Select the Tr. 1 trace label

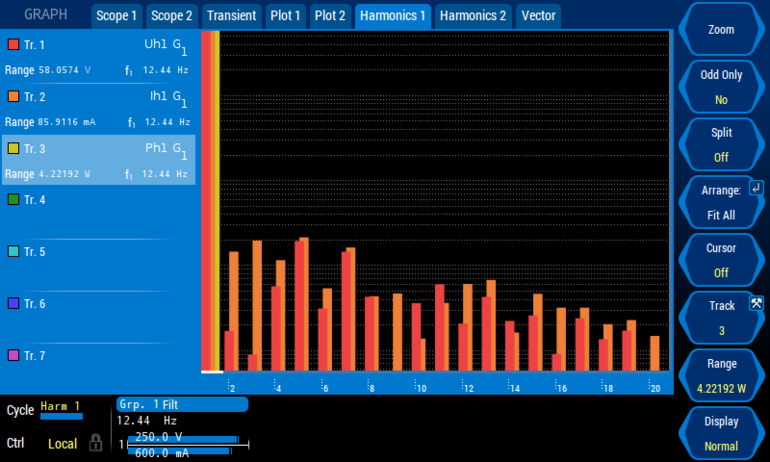34,45
